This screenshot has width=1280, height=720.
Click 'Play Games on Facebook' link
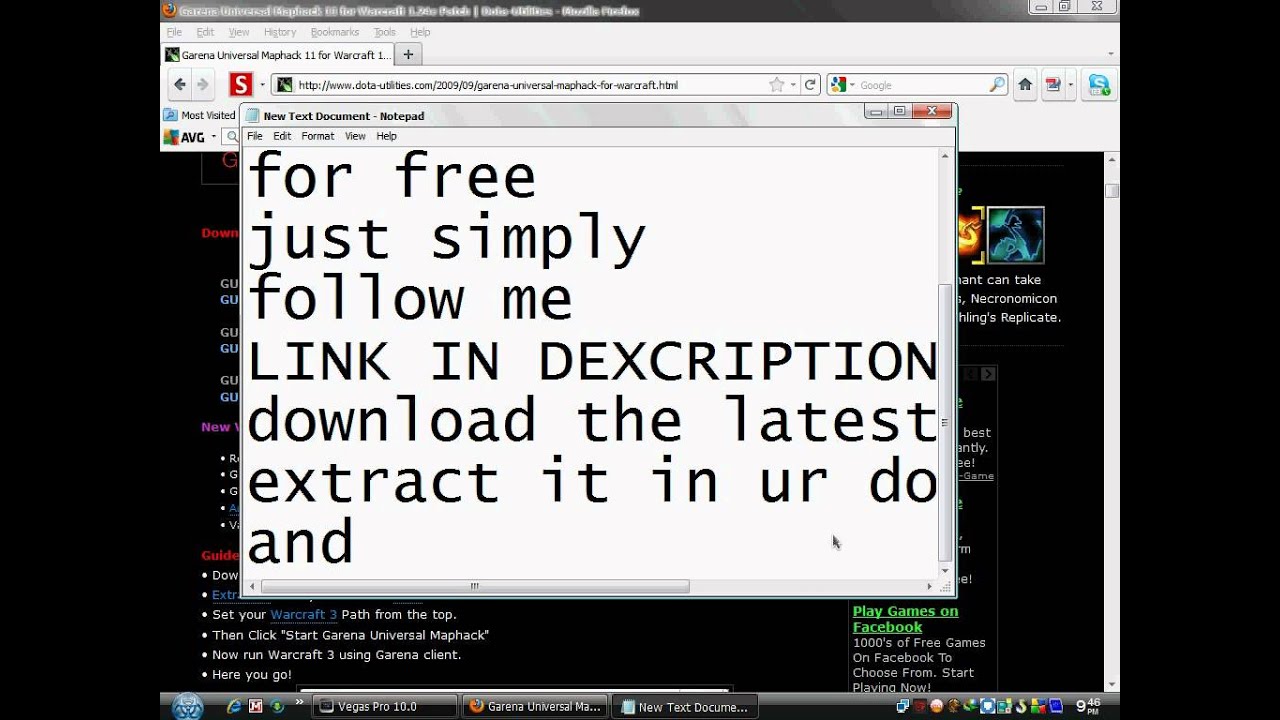905,619
